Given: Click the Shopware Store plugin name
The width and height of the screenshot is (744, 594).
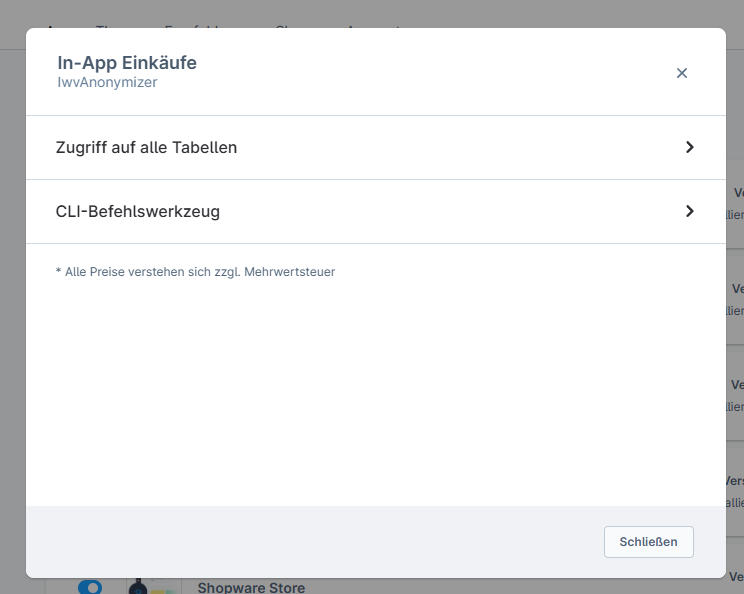Looking at the screenshot, I should tap(251, 587).
